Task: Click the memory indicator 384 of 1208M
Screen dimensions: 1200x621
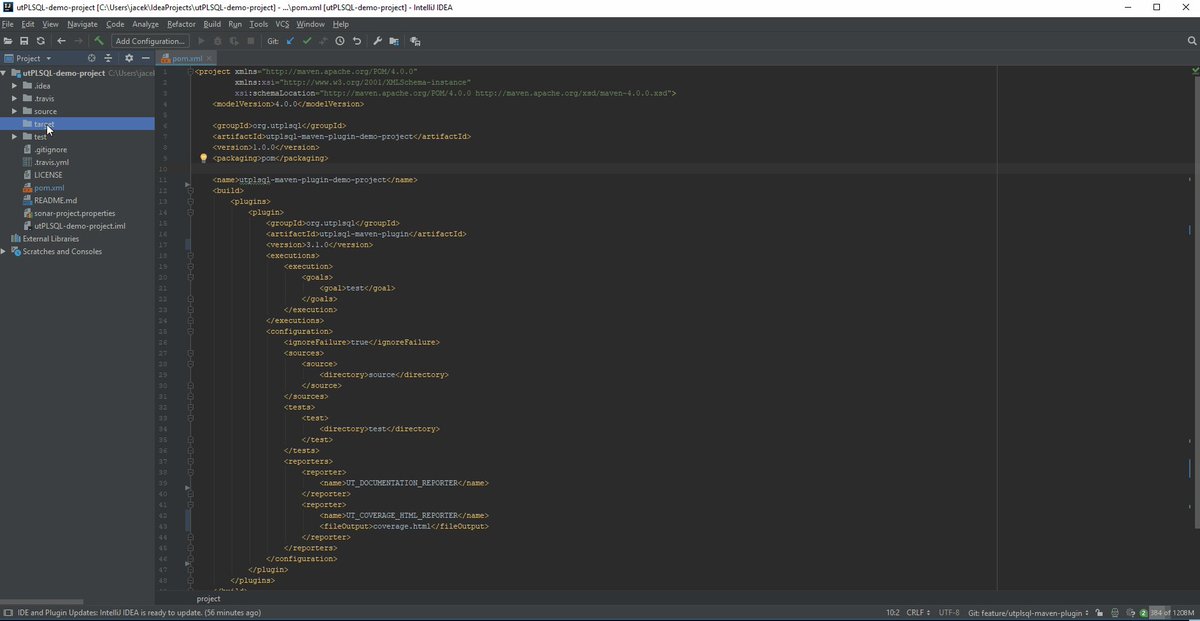Action: [1174, 612]
